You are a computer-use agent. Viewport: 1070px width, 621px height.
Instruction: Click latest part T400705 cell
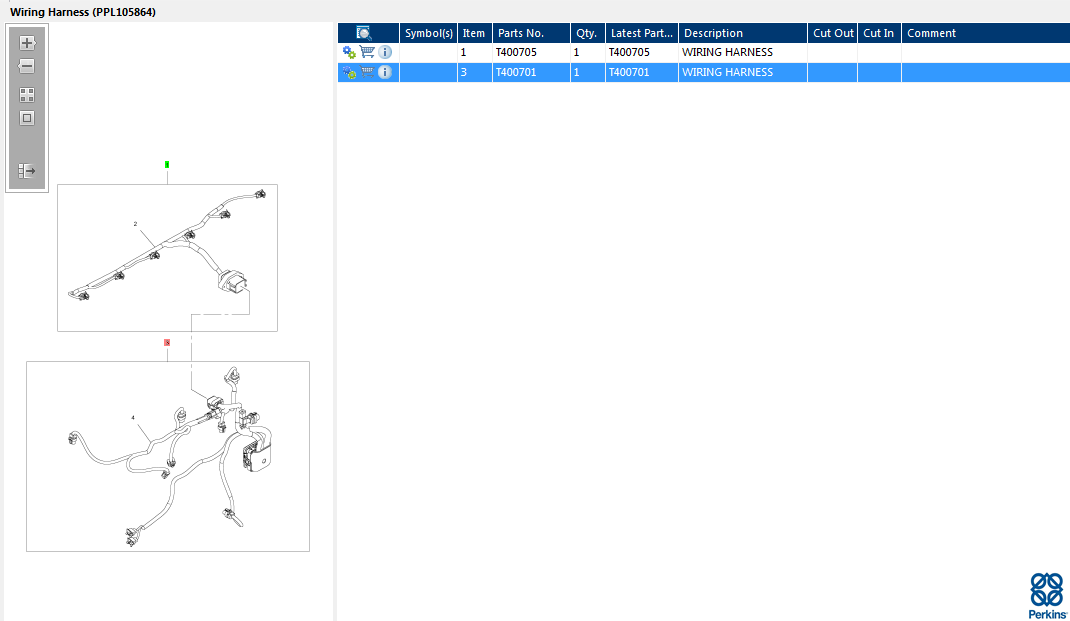641,53
